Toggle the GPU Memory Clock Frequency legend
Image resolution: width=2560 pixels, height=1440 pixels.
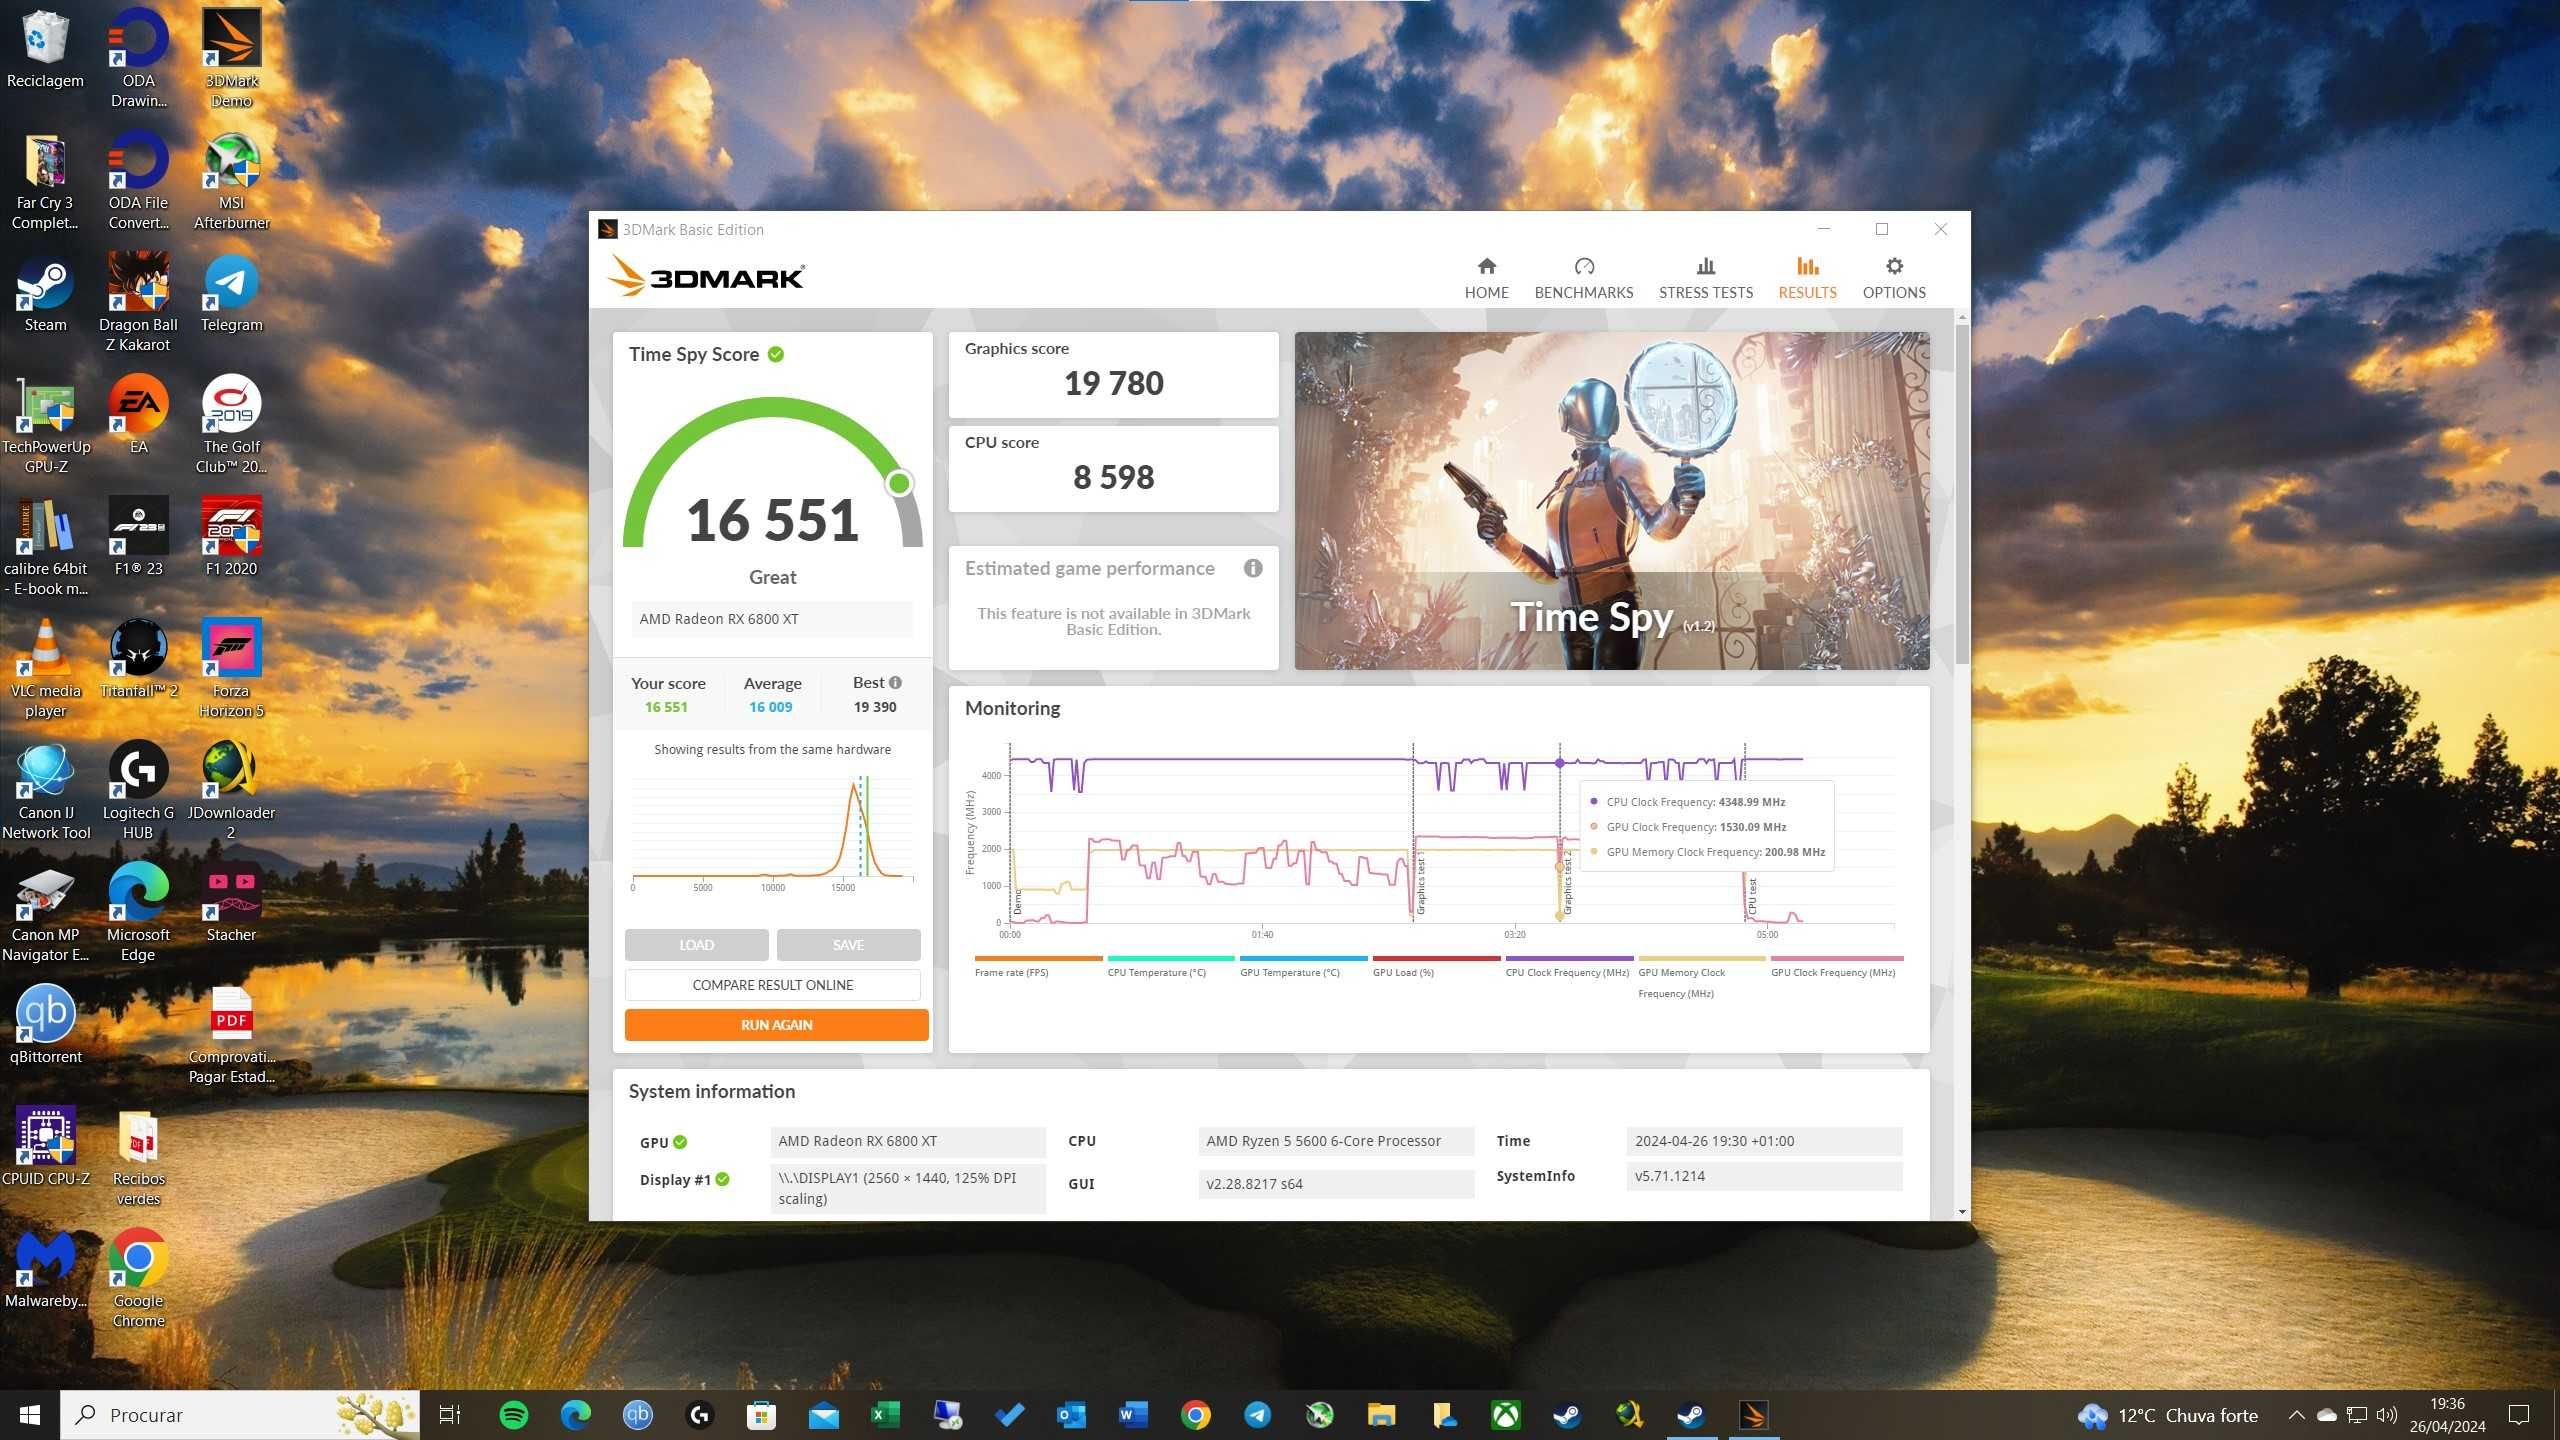point(1701,977)
